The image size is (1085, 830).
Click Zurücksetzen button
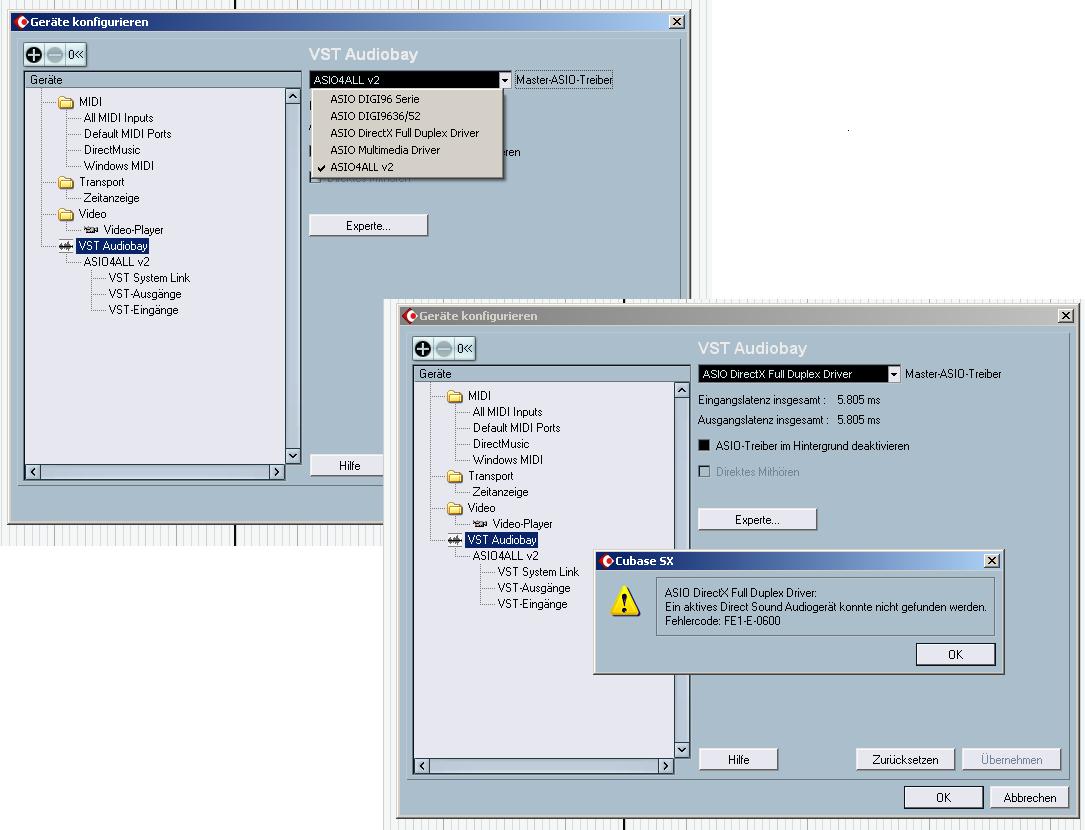pyautogui.click(x=905, y=759)
